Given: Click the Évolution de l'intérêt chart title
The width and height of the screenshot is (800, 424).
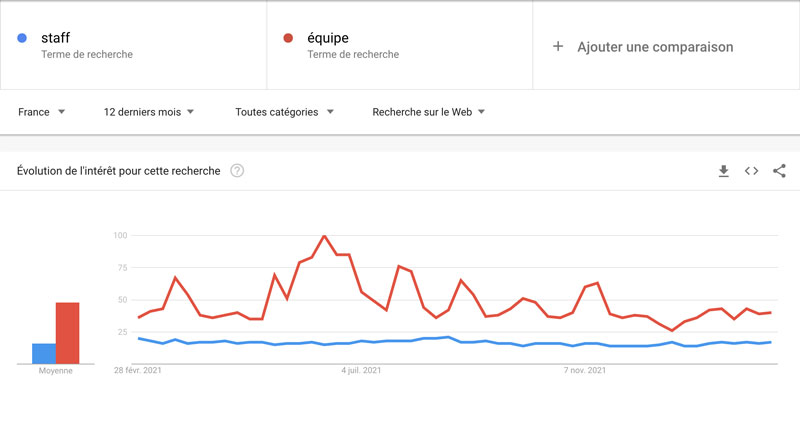Looking at the screenshot, I should click(119, 171).
